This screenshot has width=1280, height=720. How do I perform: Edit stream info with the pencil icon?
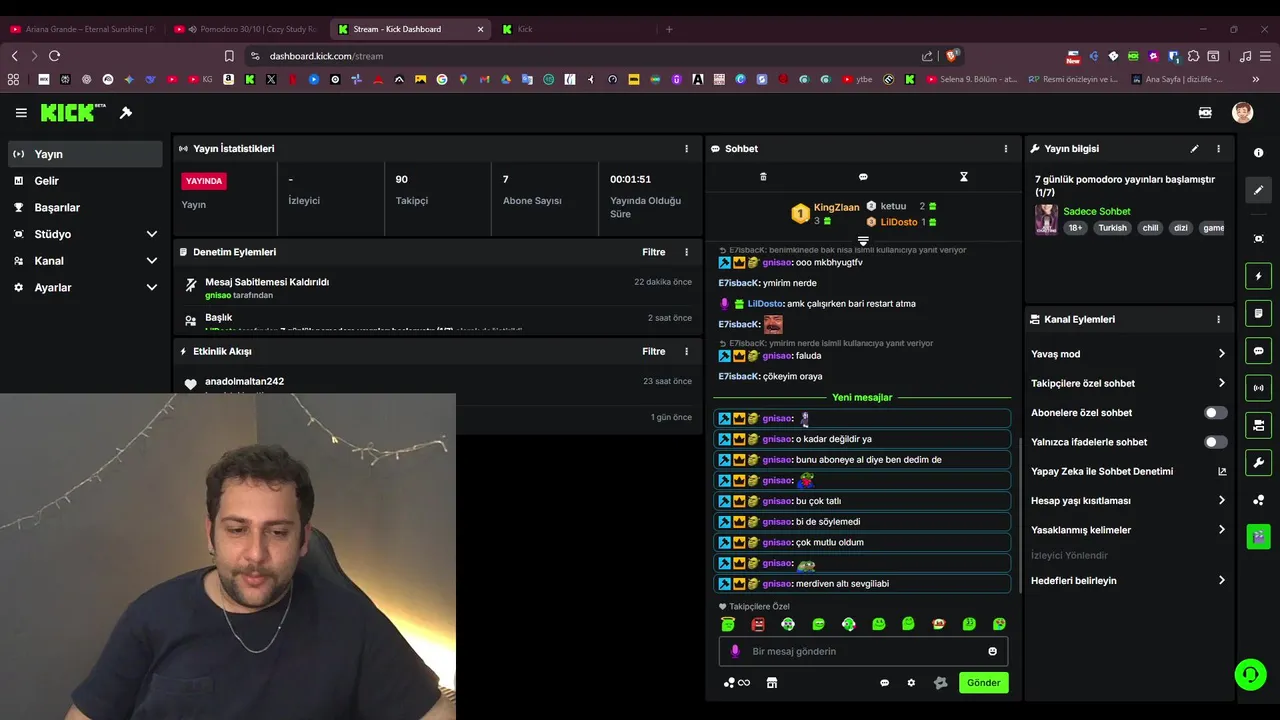point(1194,149)
